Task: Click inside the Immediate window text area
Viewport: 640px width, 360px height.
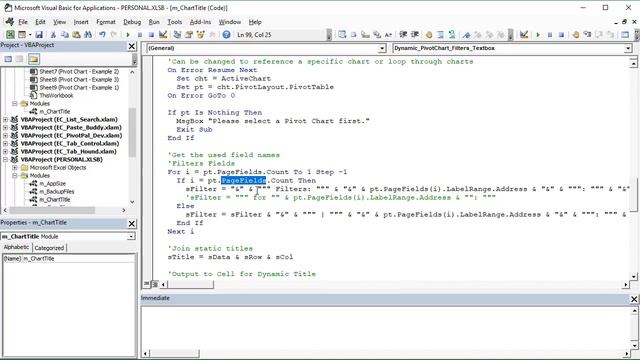Action: click(x=386, y=328)
